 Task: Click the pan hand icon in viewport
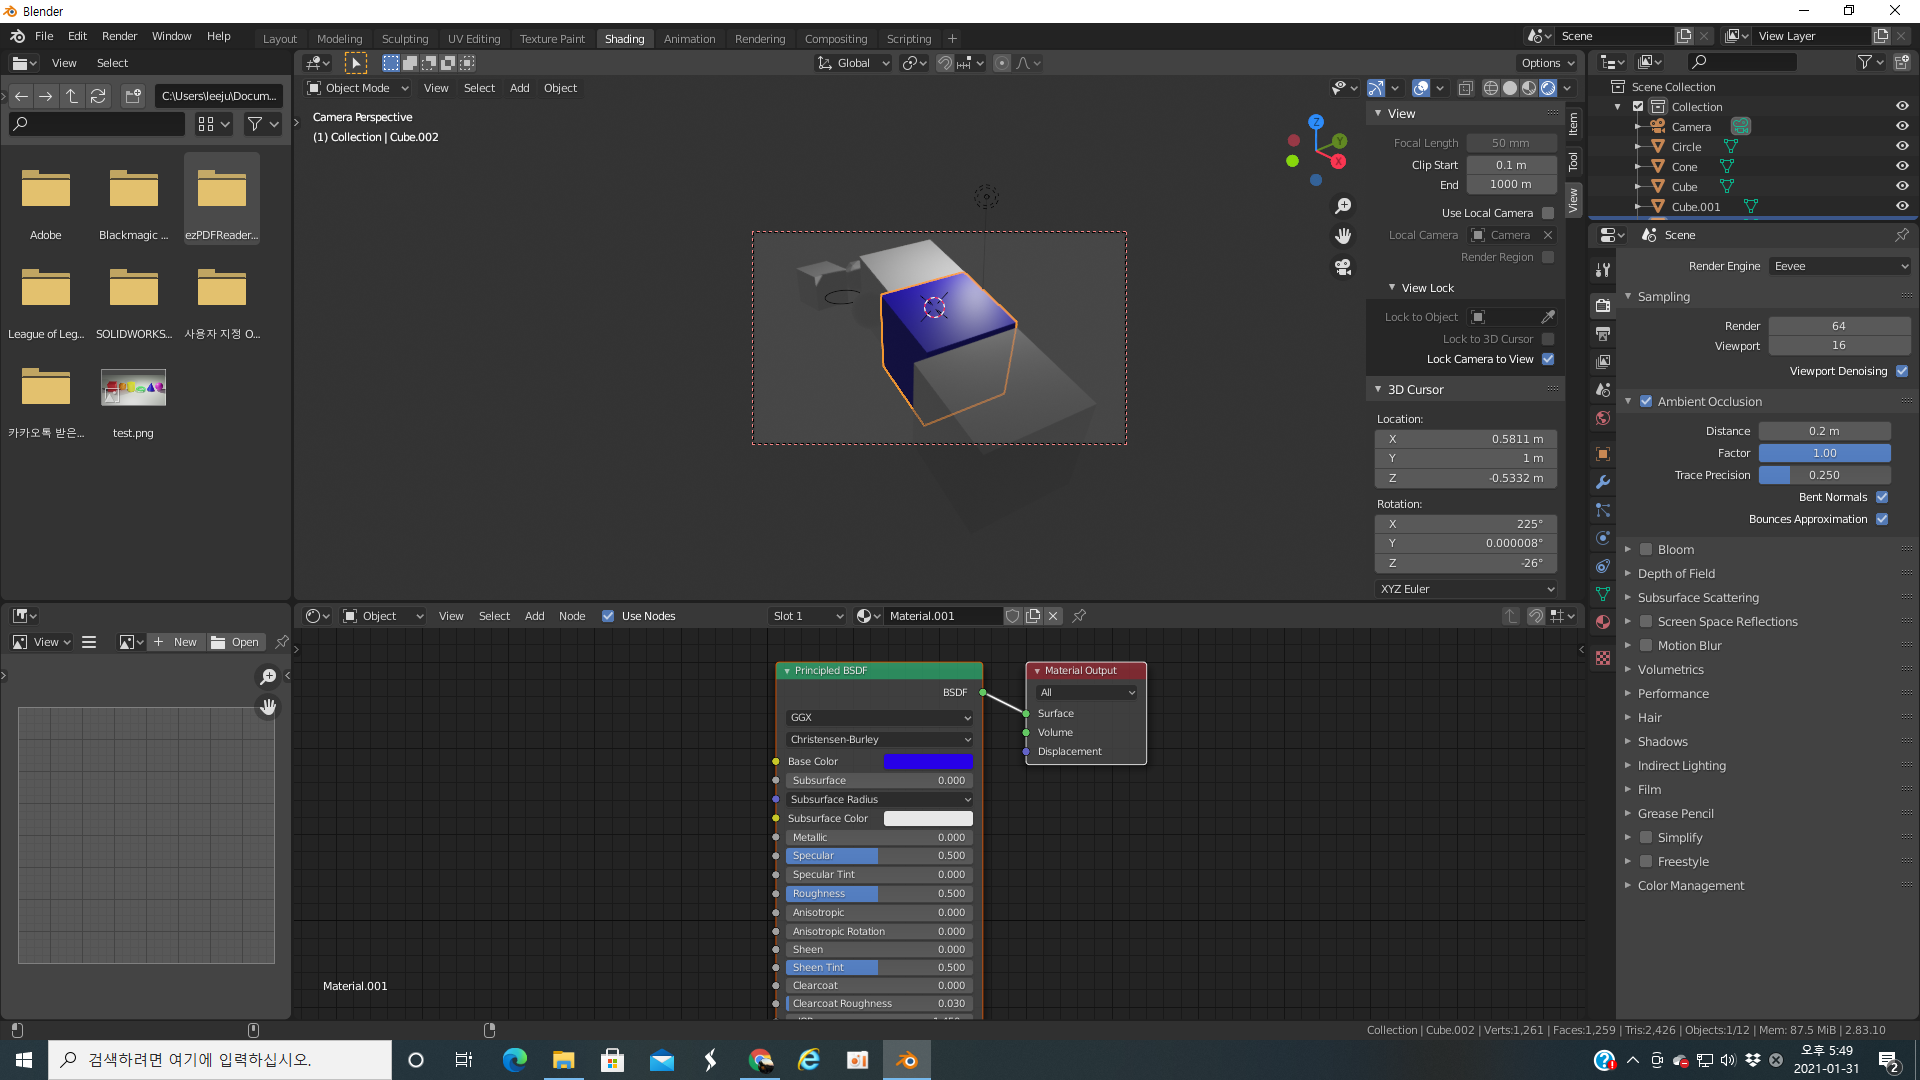tap(1343, 236)
